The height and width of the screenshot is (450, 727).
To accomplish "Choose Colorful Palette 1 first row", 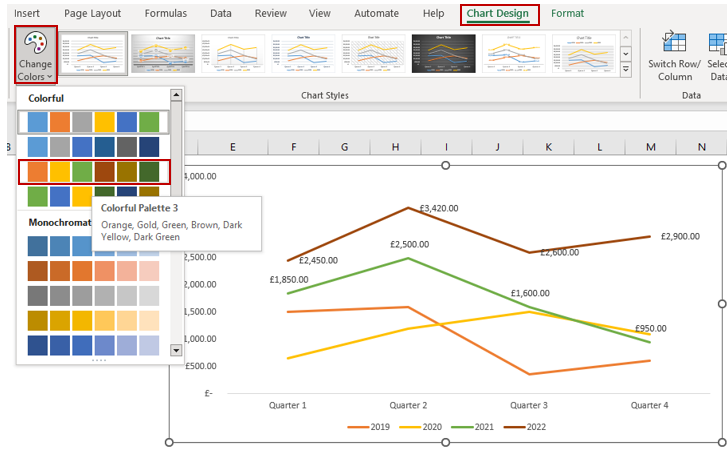I will (x=93, y=122).
